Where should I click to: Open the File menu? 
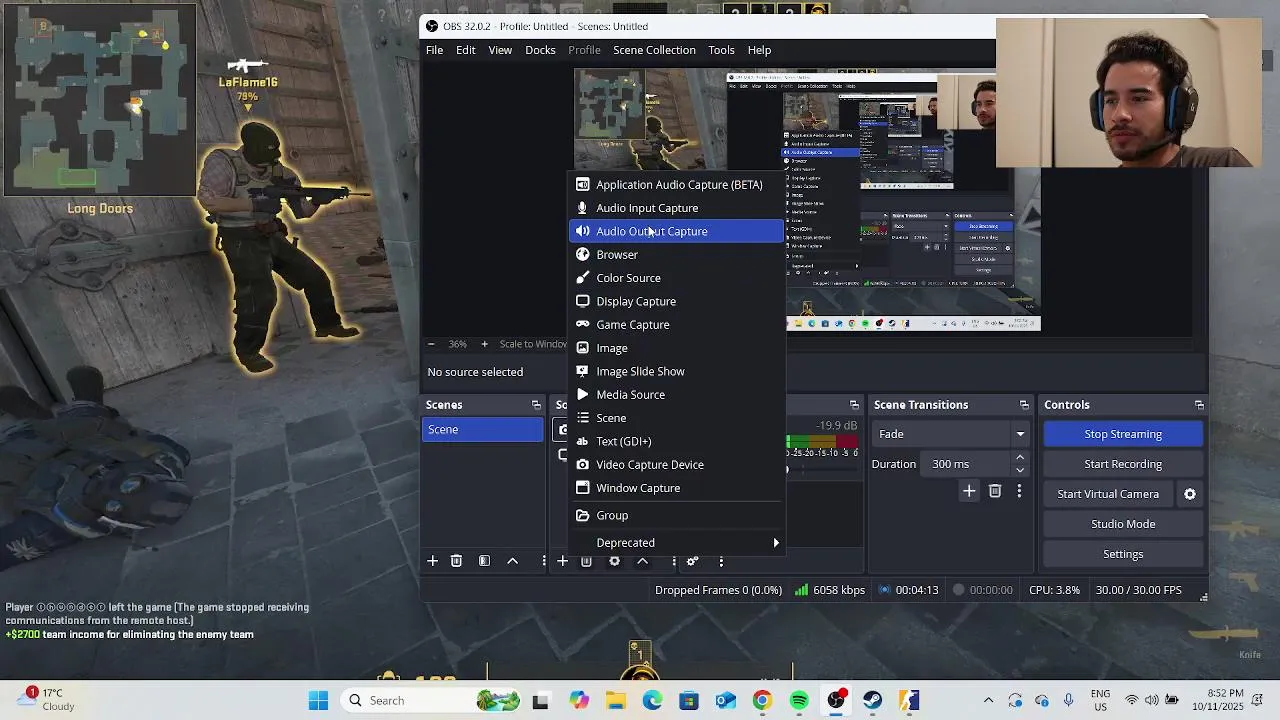(x=435, y=50)
